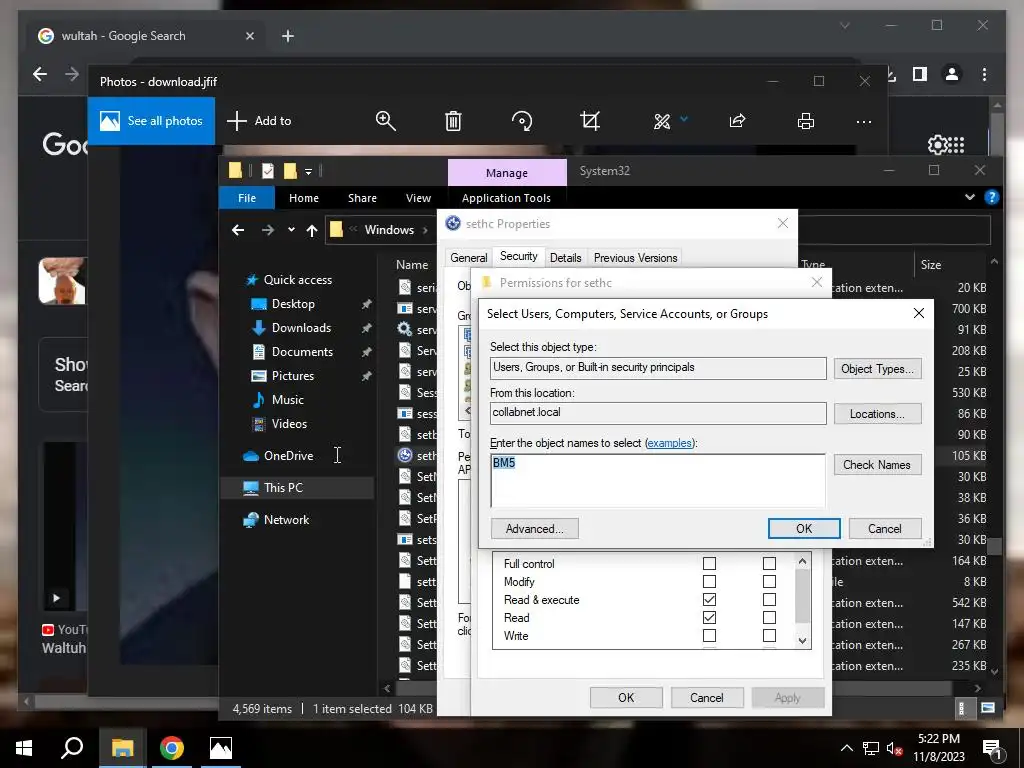The height and width of the screenshot is (768, 1024).
Task: Collapse the File Explorer ribbon chevron
Action: (x=970, y=197)
